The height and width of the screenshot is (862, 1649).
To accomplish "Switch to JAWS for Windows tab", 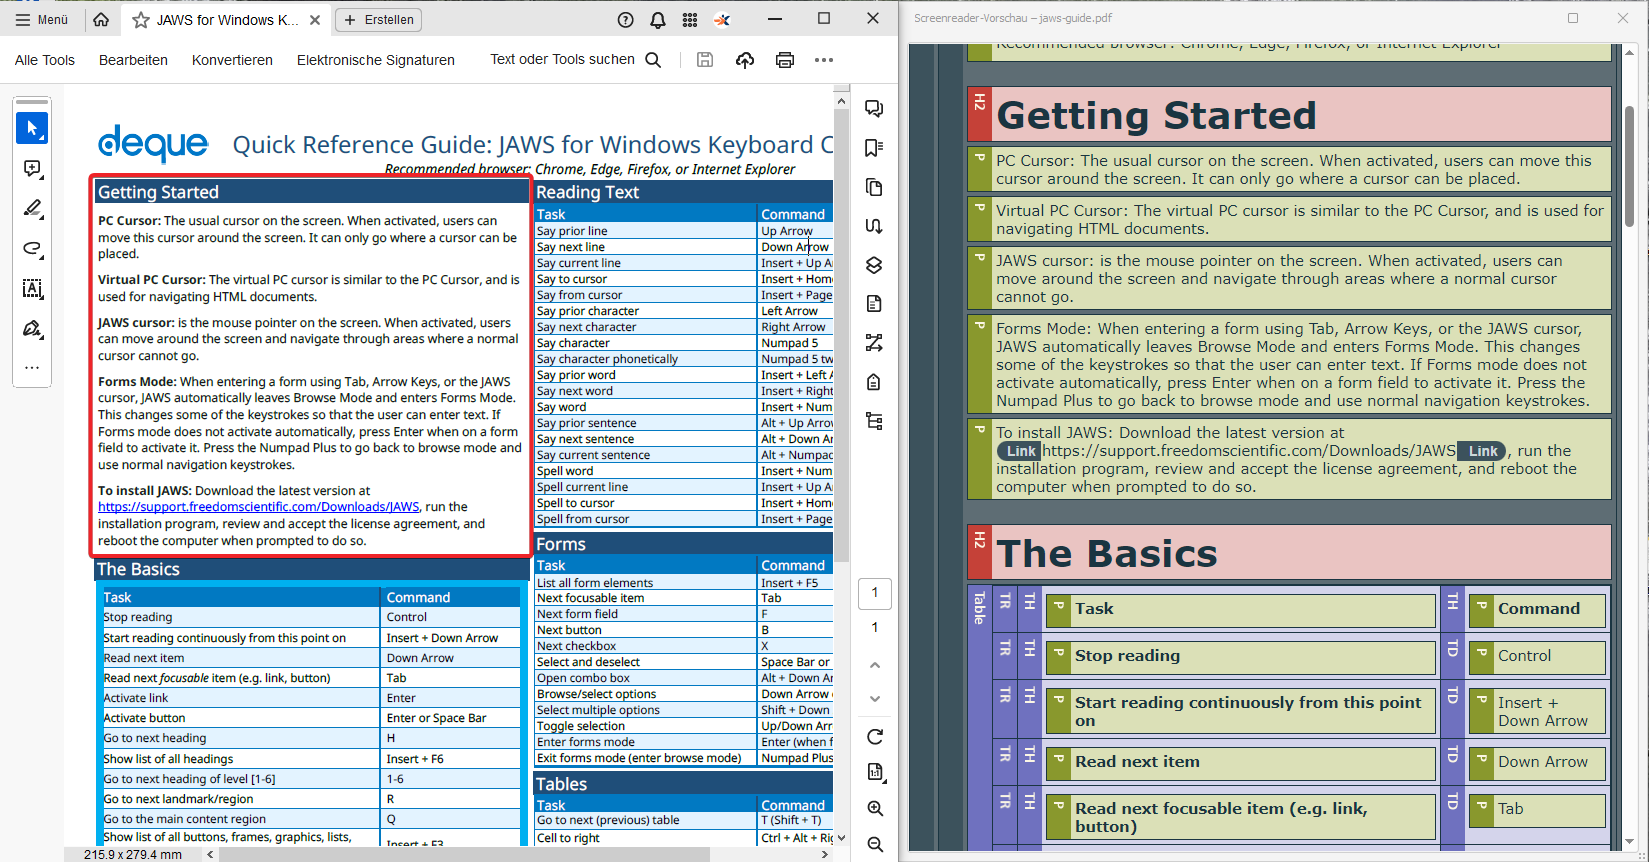I will click(x=227, y=20).
